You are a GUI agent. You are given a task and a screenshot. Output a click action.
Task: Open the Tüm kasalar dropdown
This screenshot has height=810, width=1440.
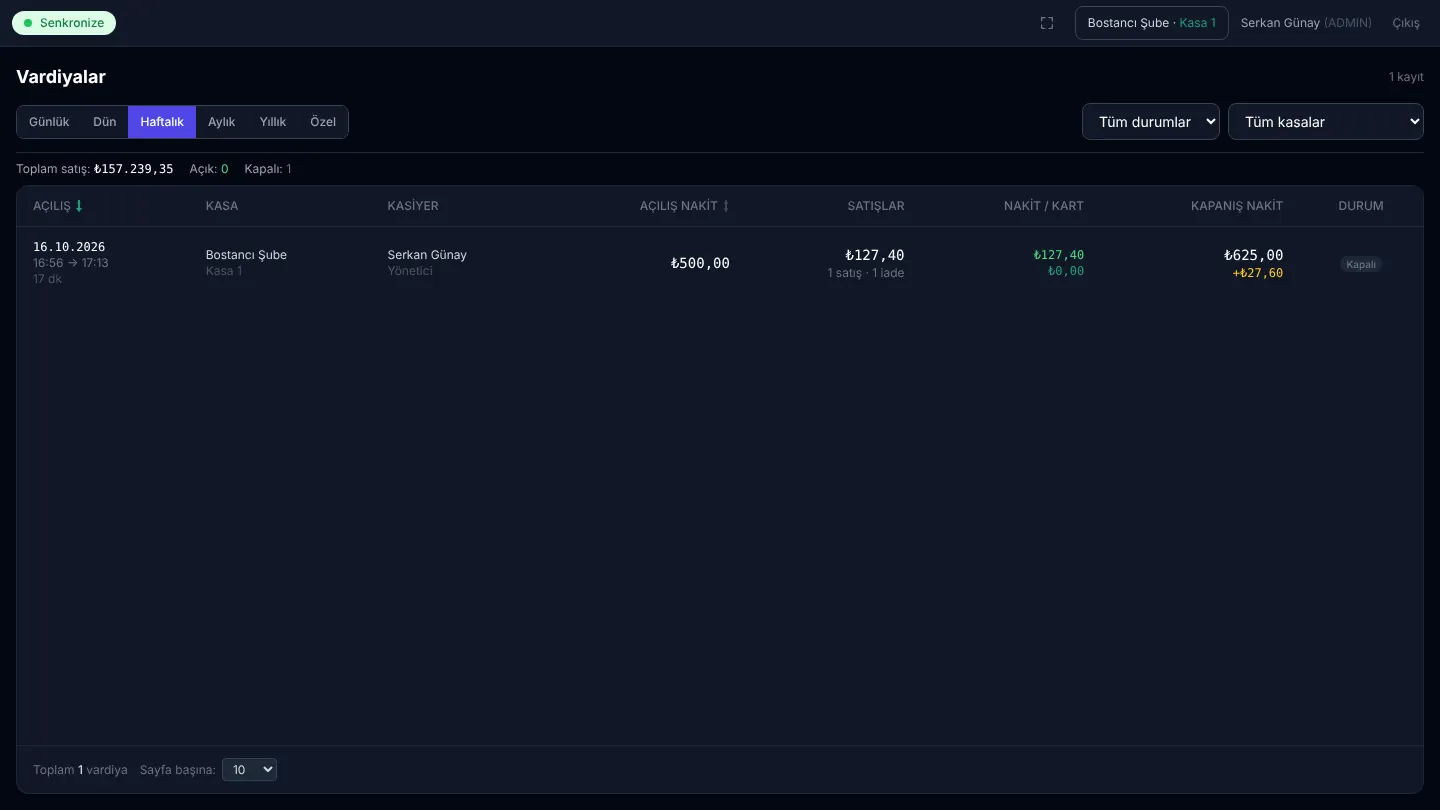pos(1326,122)
